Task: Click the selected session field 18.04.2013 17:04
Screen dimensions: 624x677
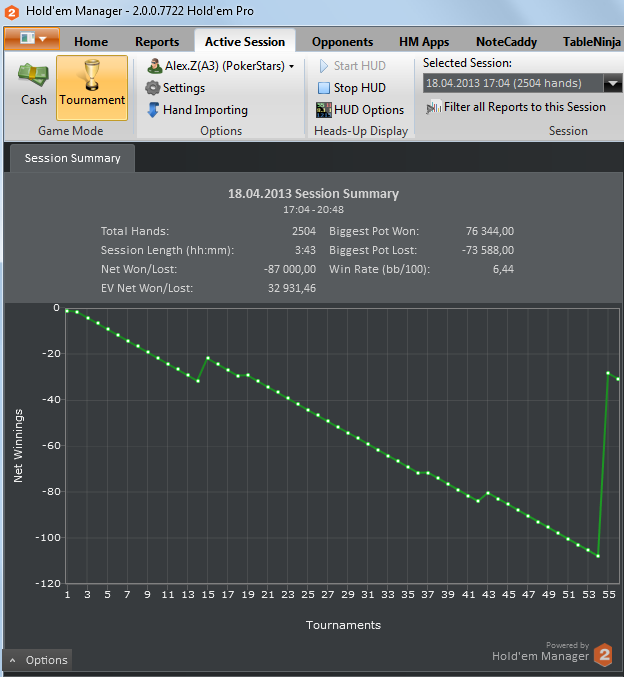Action: [x=513, y=83]
